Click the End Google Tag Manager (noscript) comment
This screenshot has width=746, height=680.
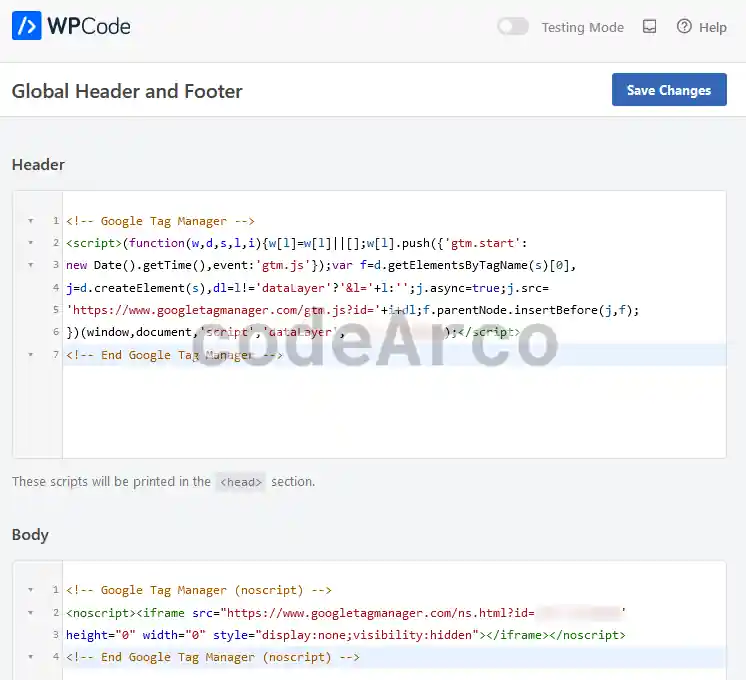point(213,657)
